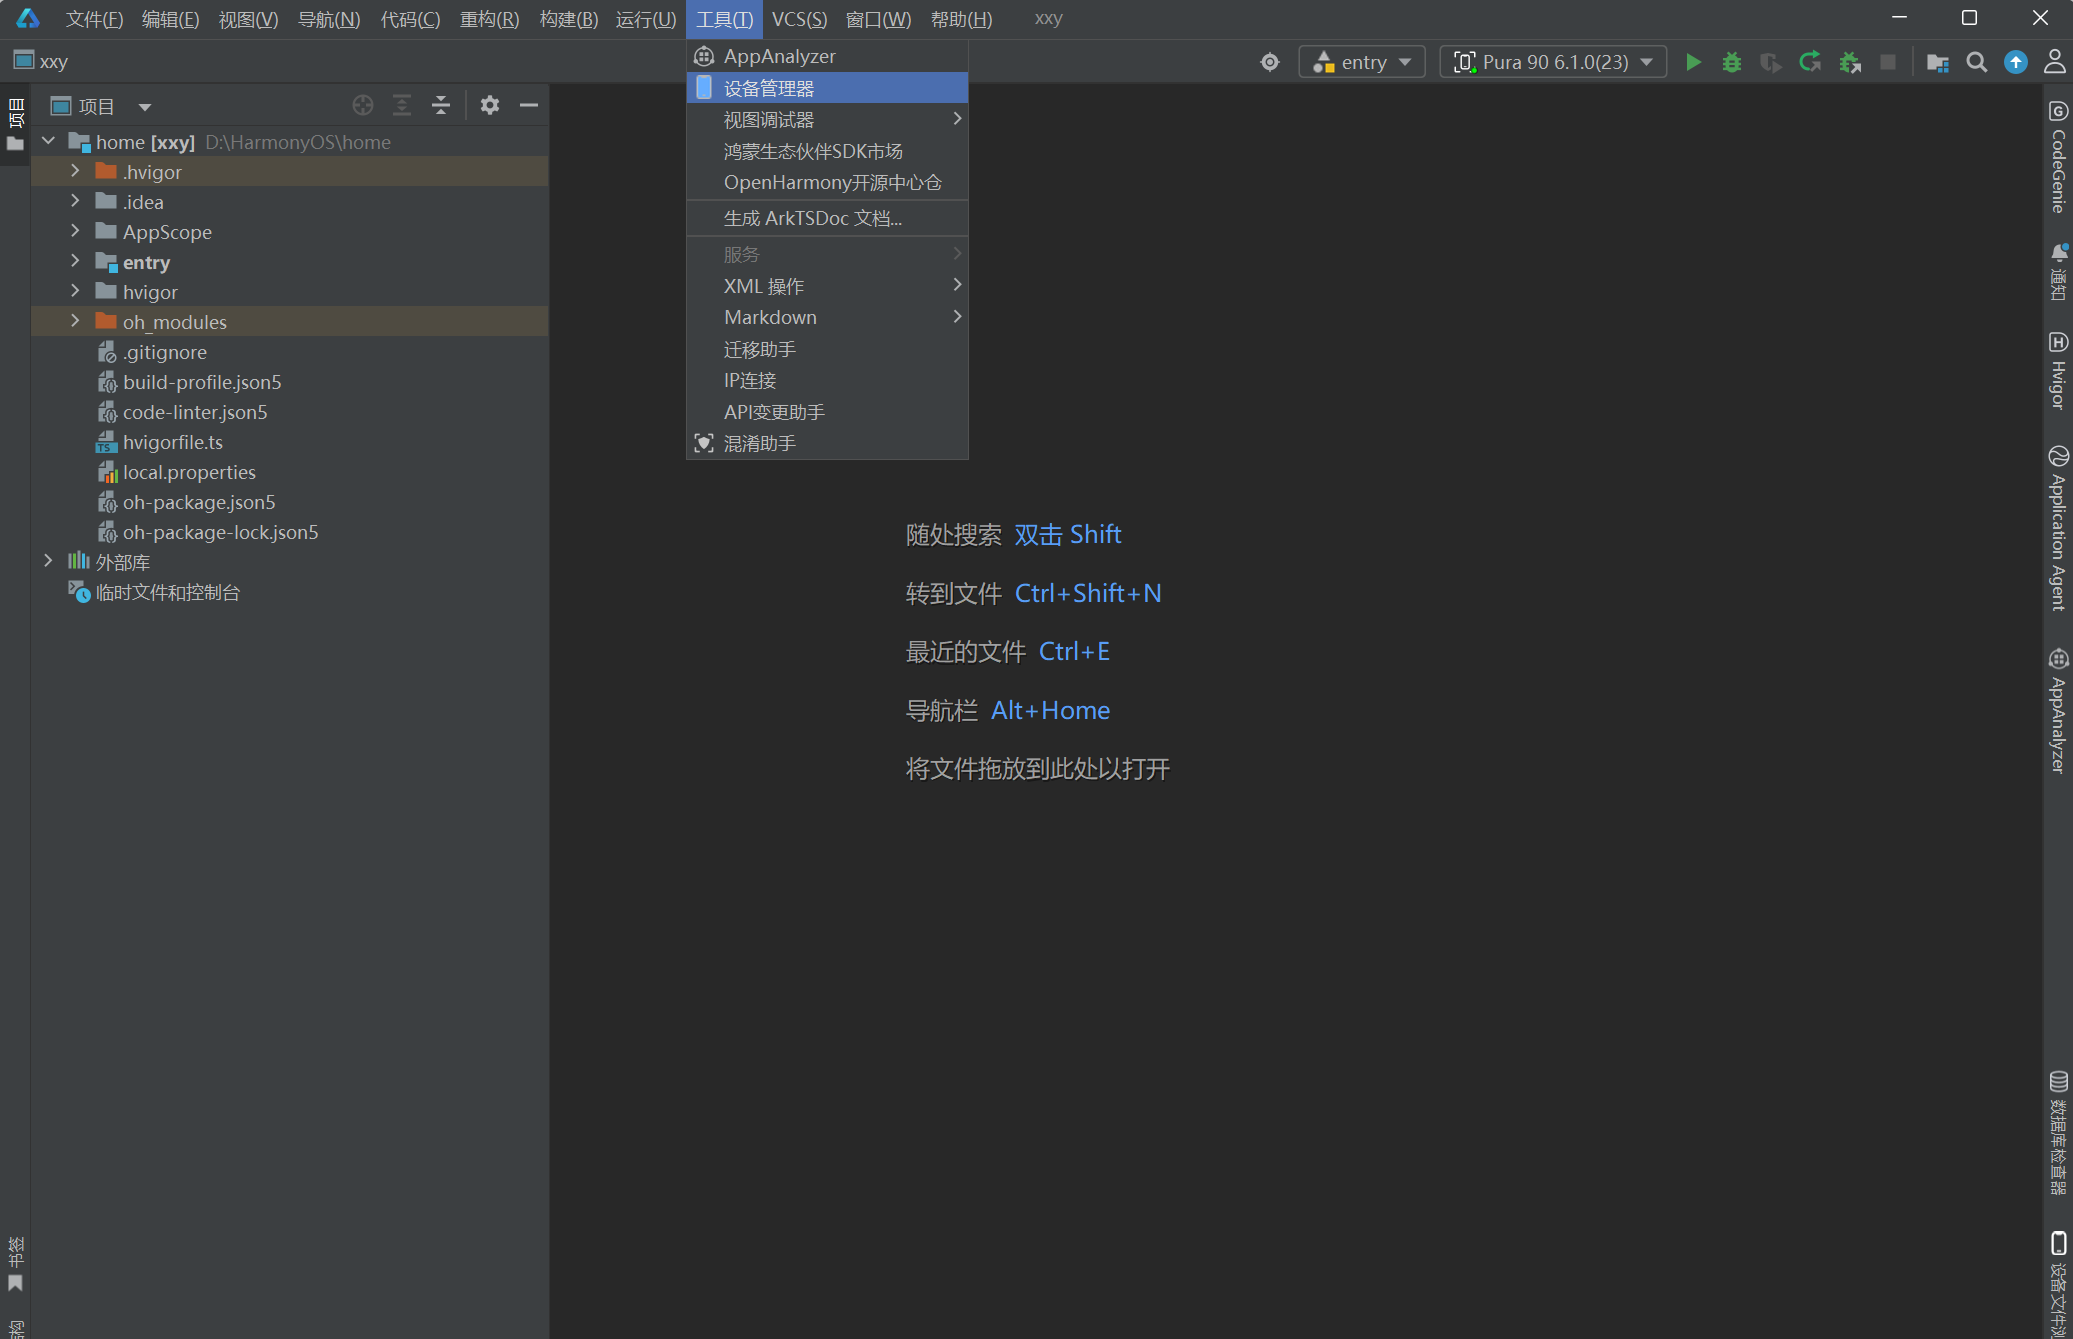Expand the AppScope folder
2073x1339 pixels.
(75, 231)
